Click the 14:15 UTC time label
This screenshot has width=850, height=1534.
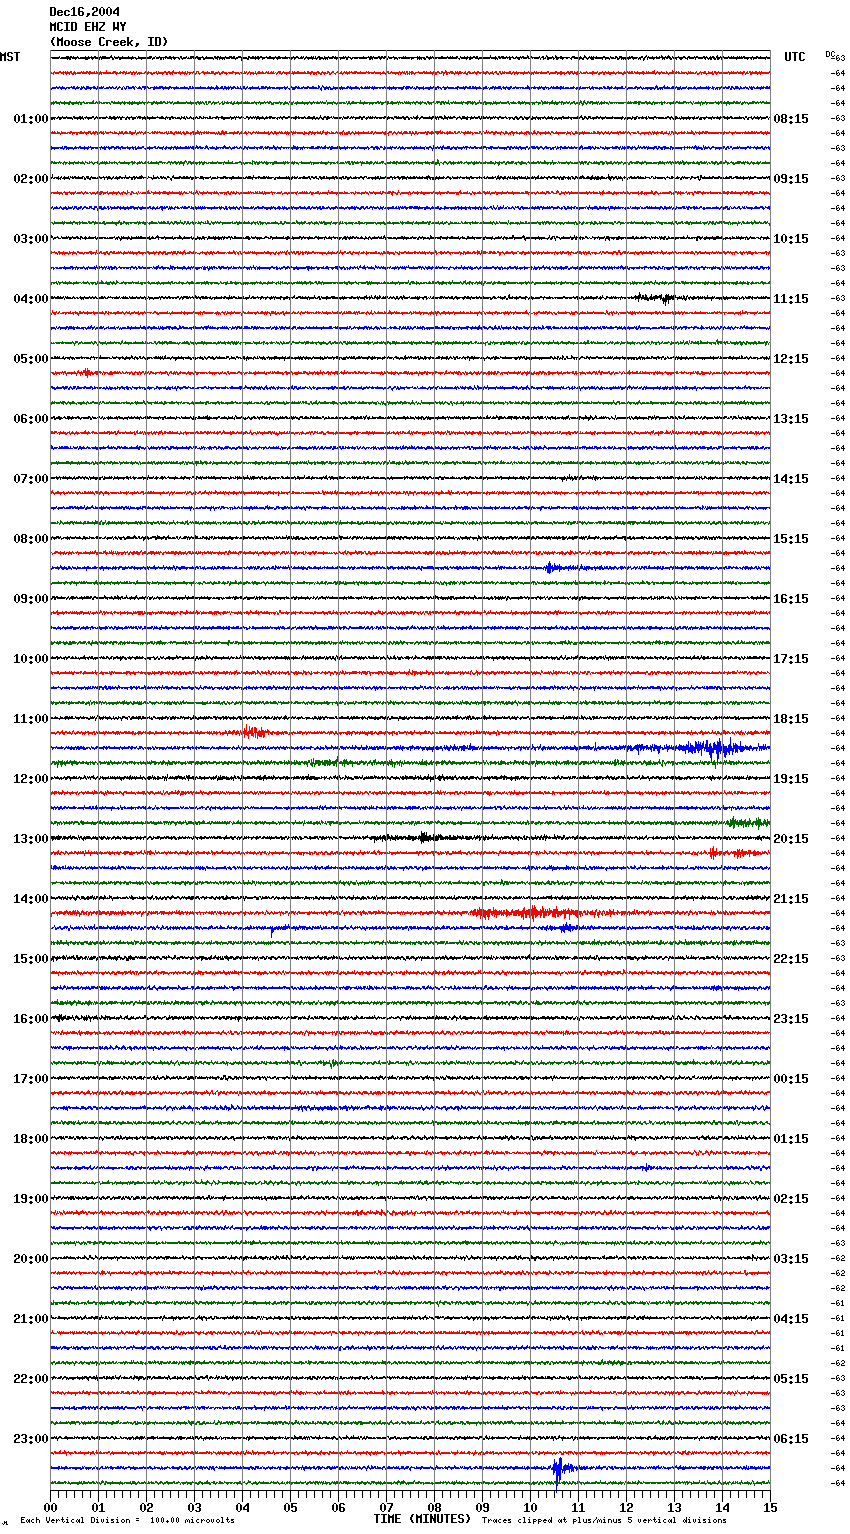[x=791, y=479]
